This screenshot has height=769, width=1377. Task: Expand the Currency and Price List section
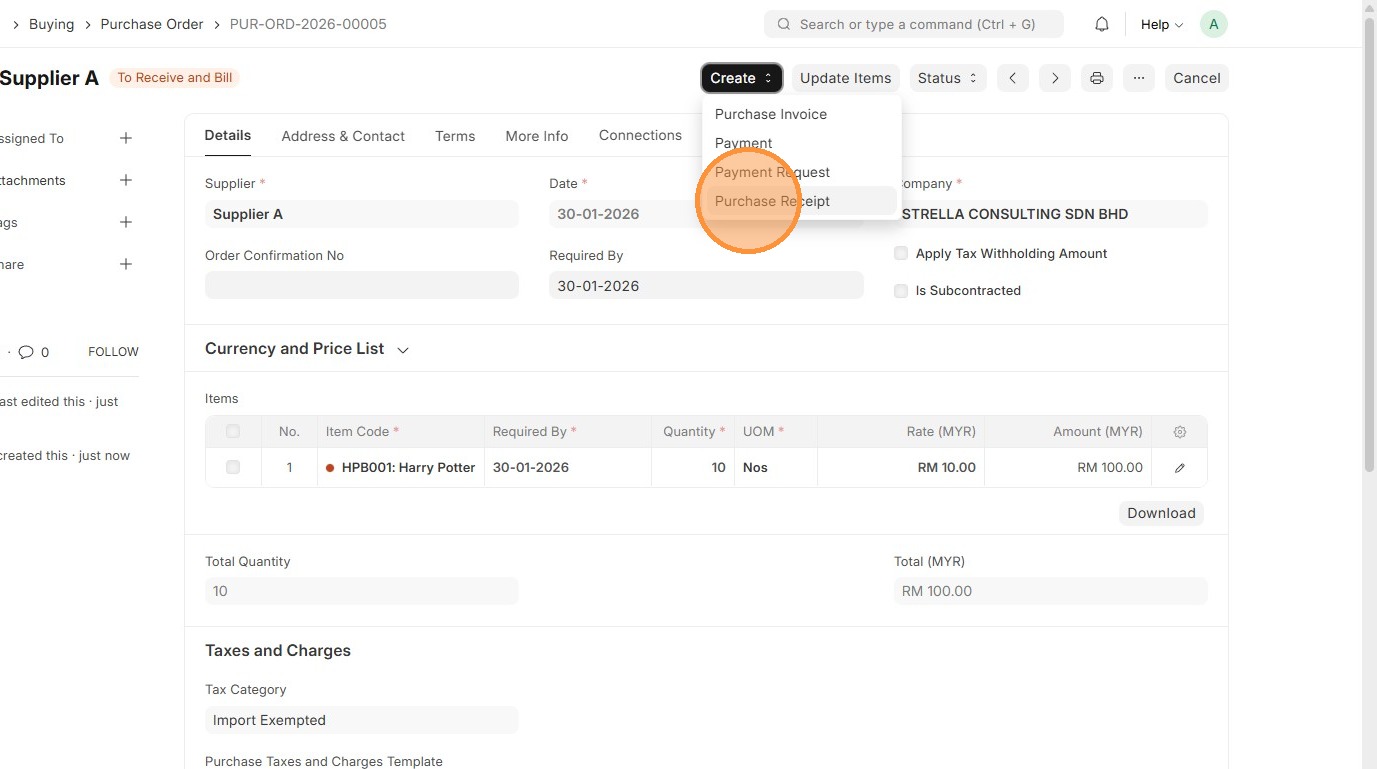point(307,349)
